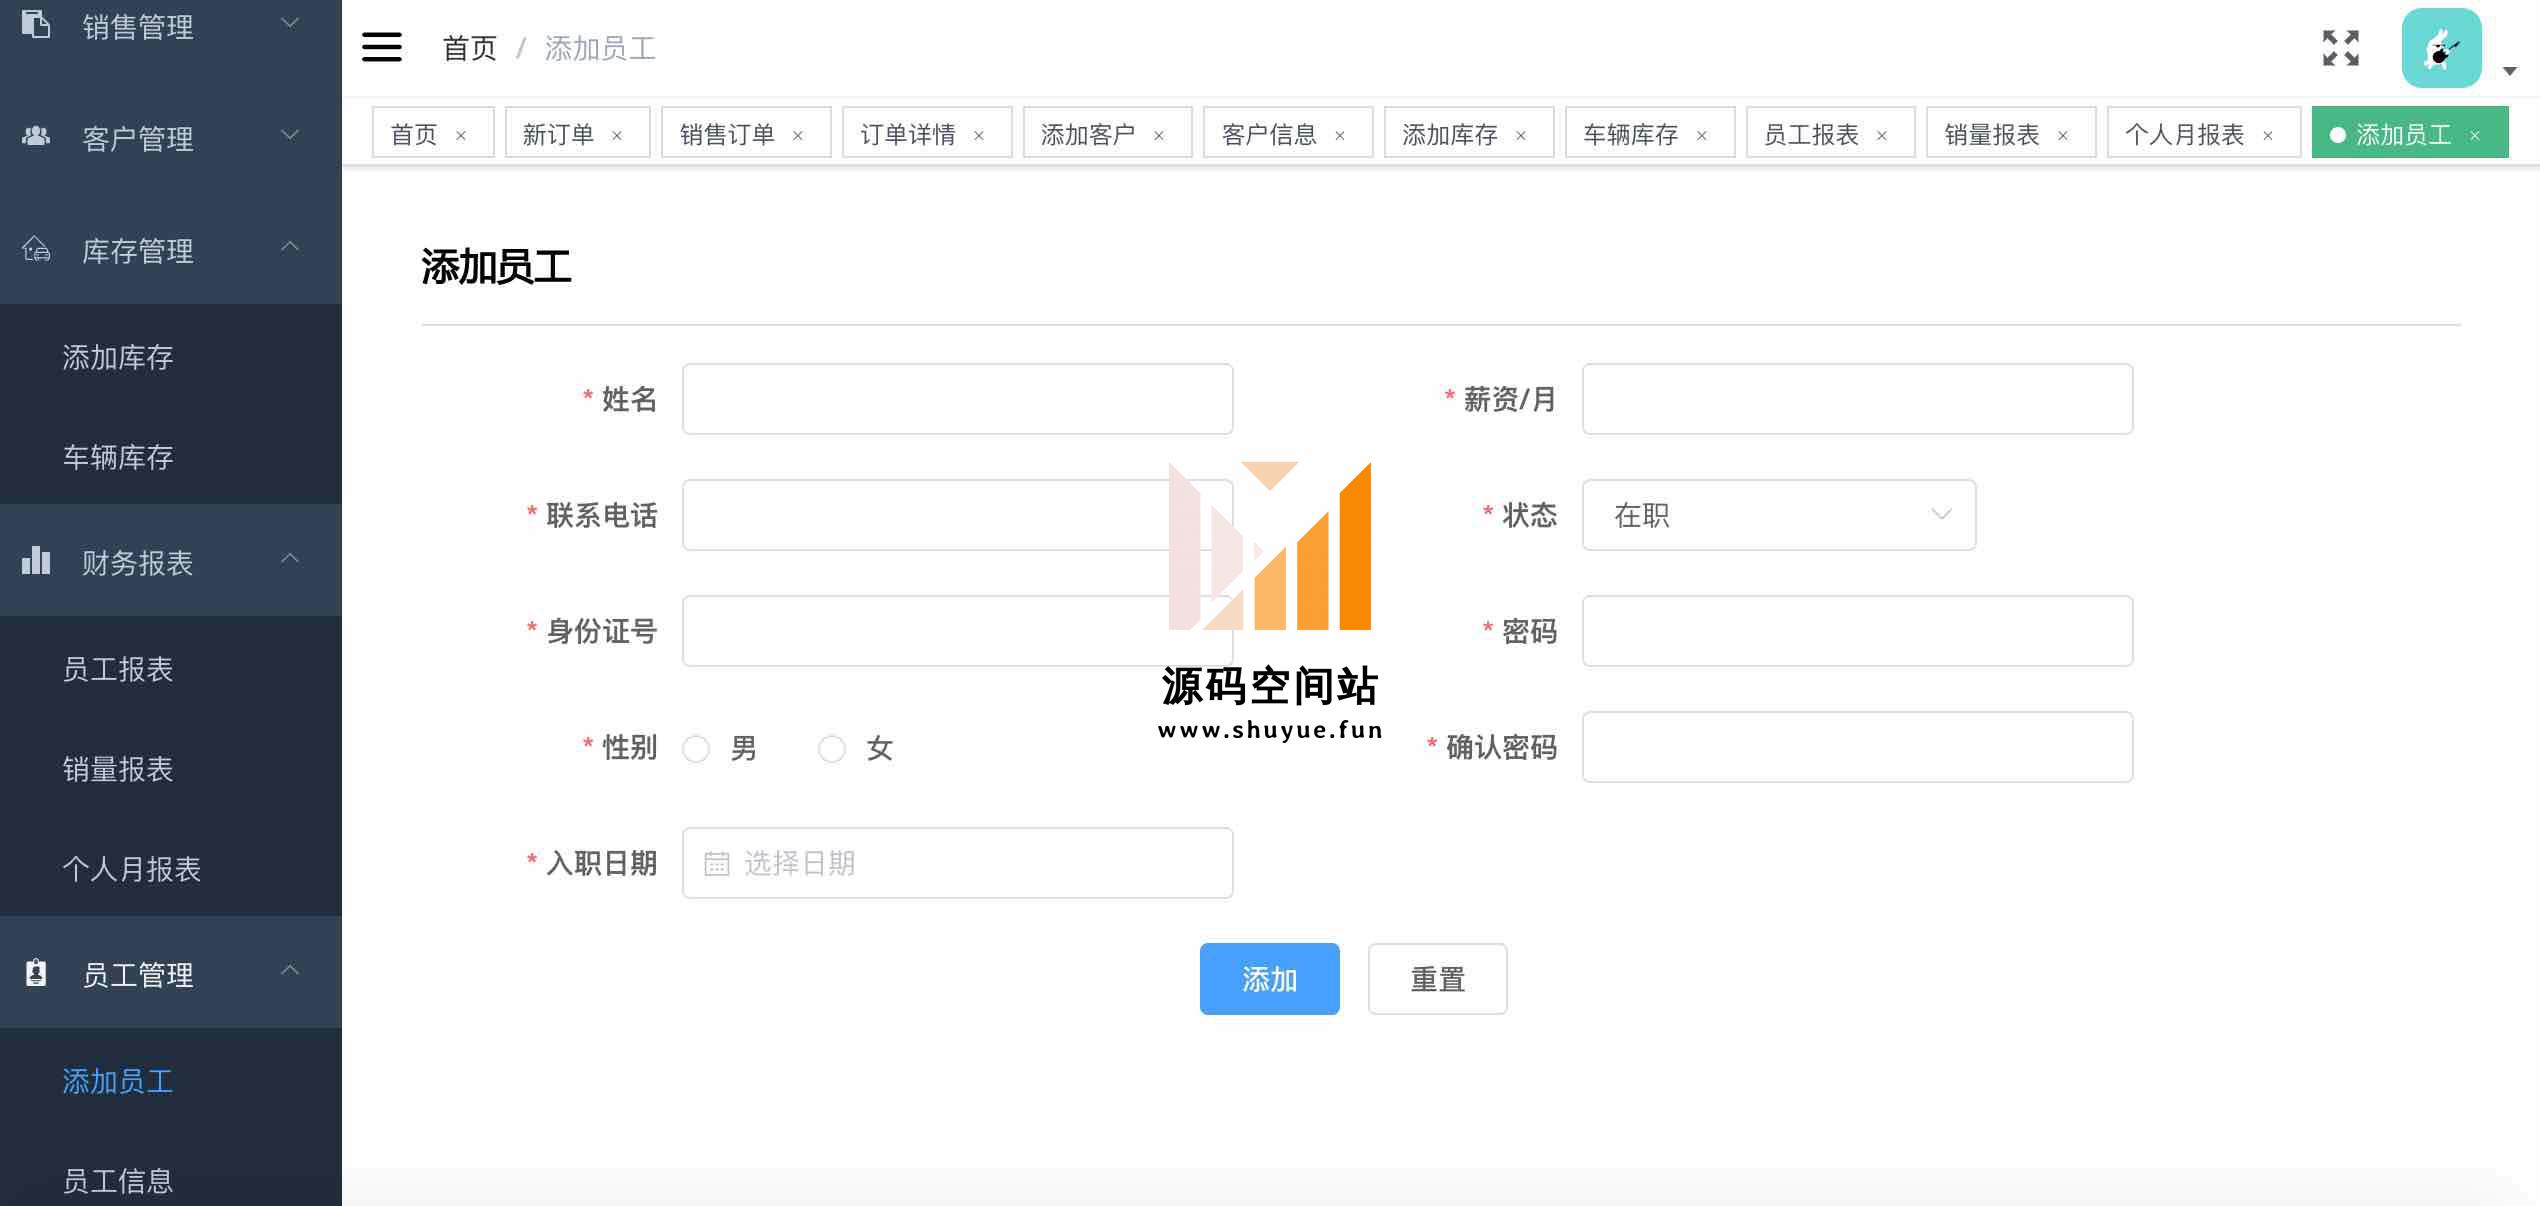
Task: Click the 销售管理 sidebar icon
Action: click(x=36, y=23)
